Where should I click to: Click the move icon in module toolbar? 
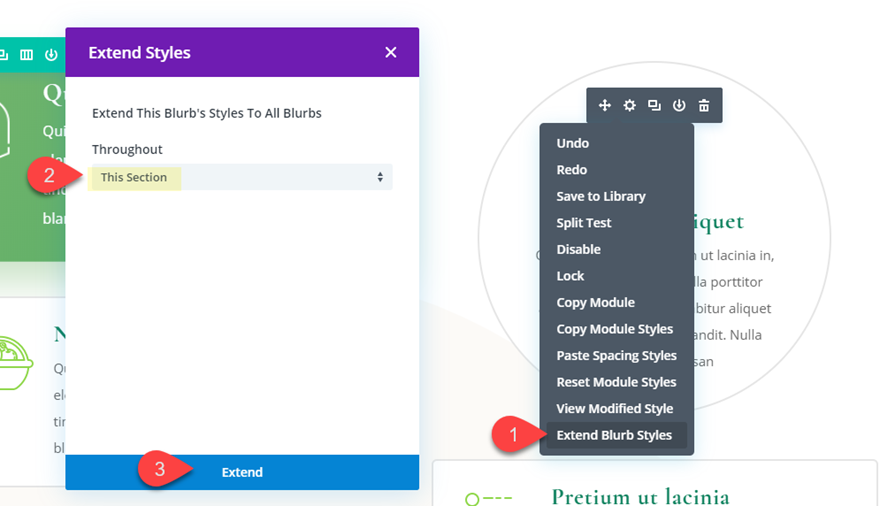pos(605,105)
